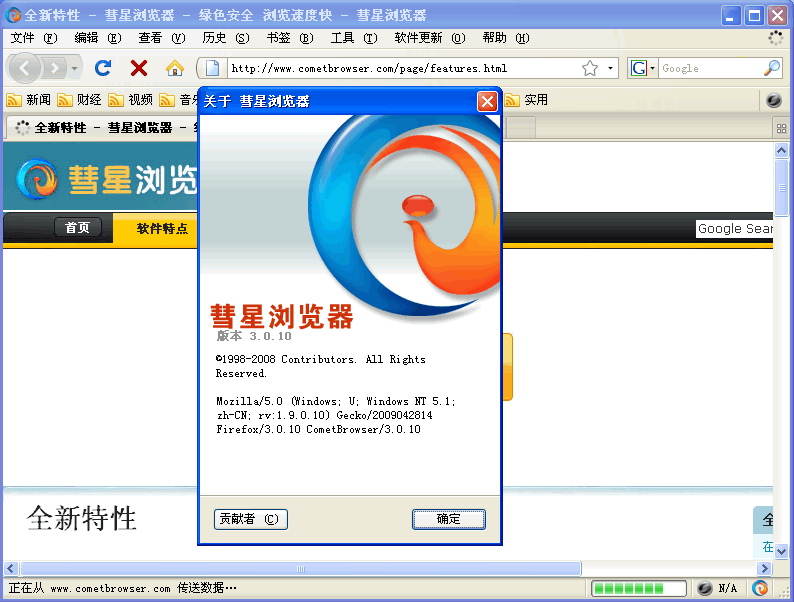The height and width of the screenshot is (602, 794).
Task: Click the round icon at bookmarks bar end
Action: click(774, 100)
